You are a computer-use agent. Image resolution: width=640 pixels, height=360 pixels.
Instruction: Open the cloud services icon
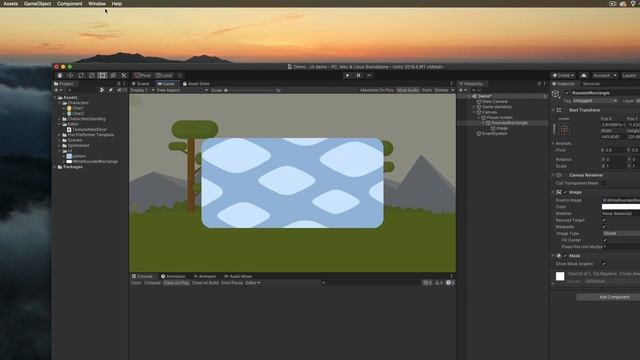[x=584, y=76]
